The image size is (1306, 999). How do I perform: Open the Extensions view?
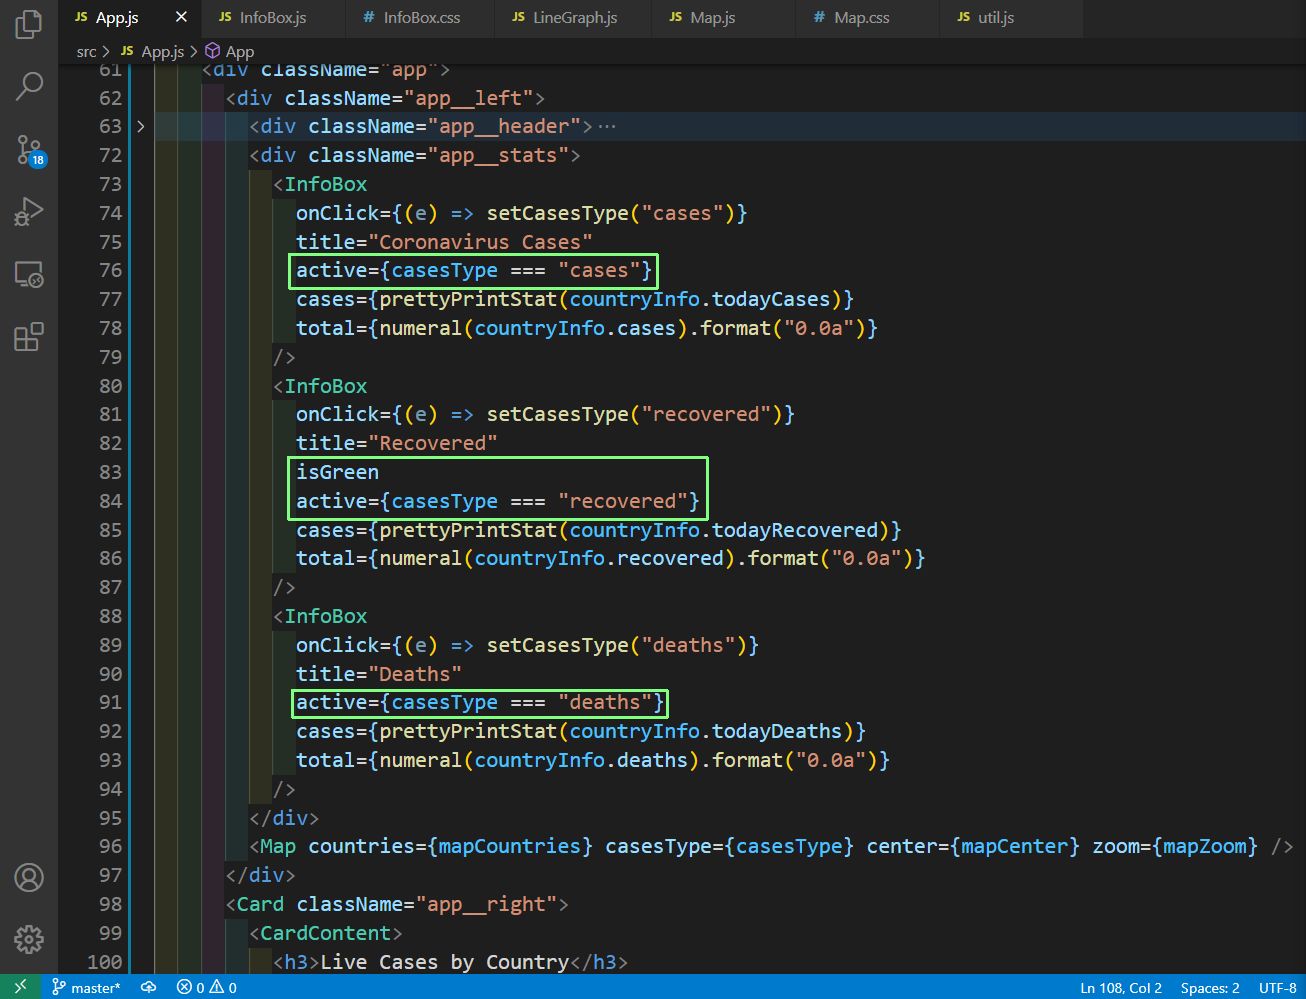(29, 337)
